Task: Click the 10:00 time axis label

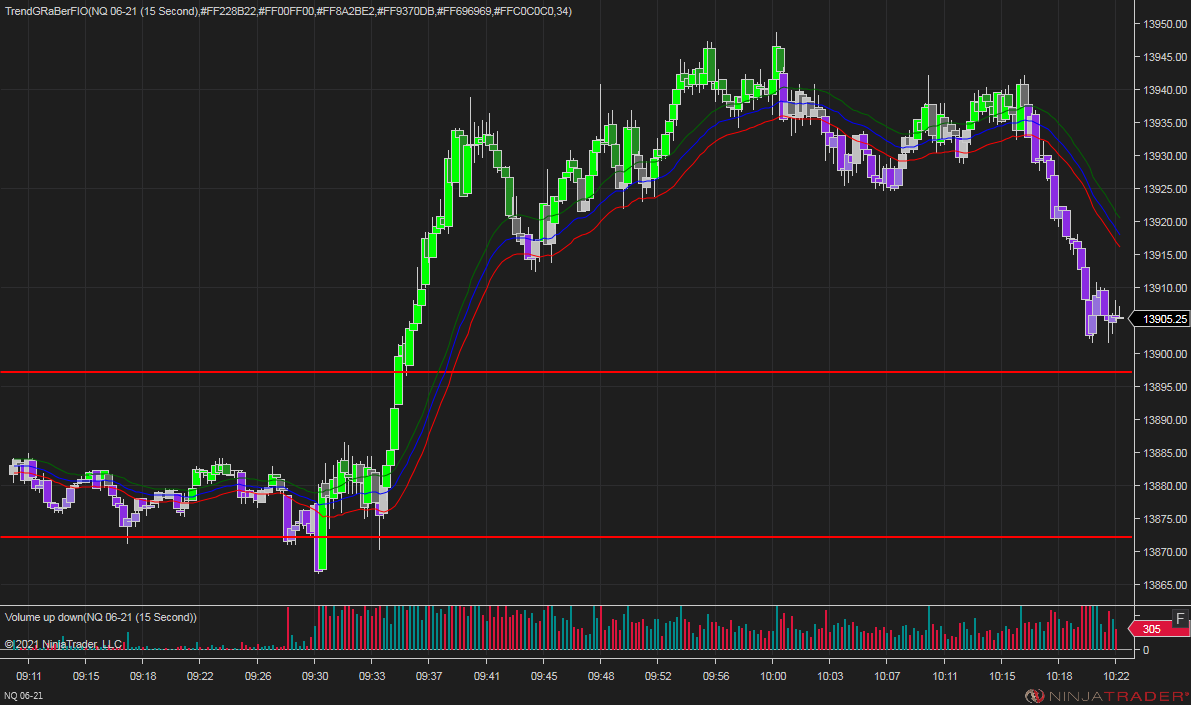Action: click(x=772, y=676)
